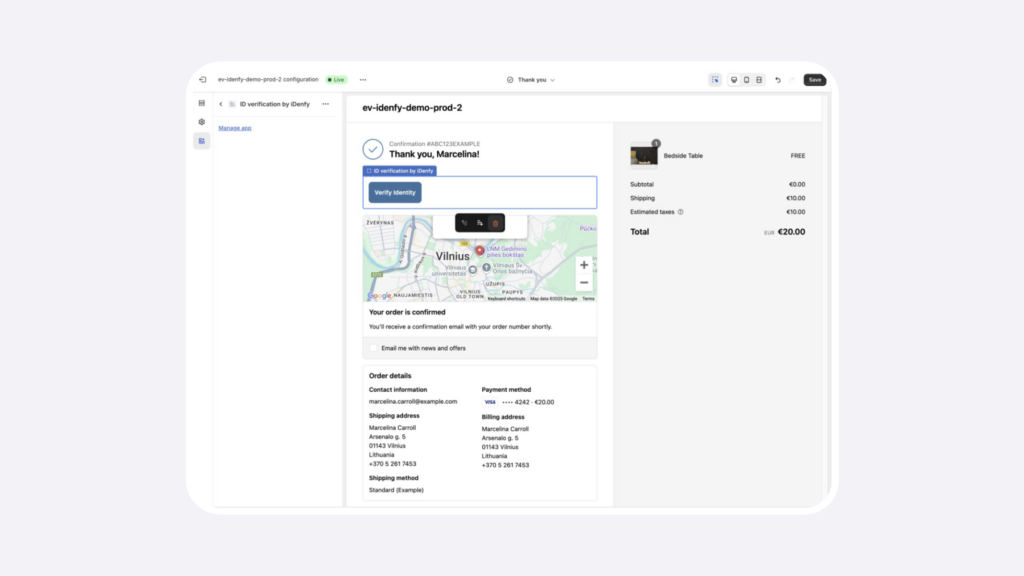Viewport: 1024px width, 576px height.
Task: Click the Save button
Action: (x=814, y=79)
